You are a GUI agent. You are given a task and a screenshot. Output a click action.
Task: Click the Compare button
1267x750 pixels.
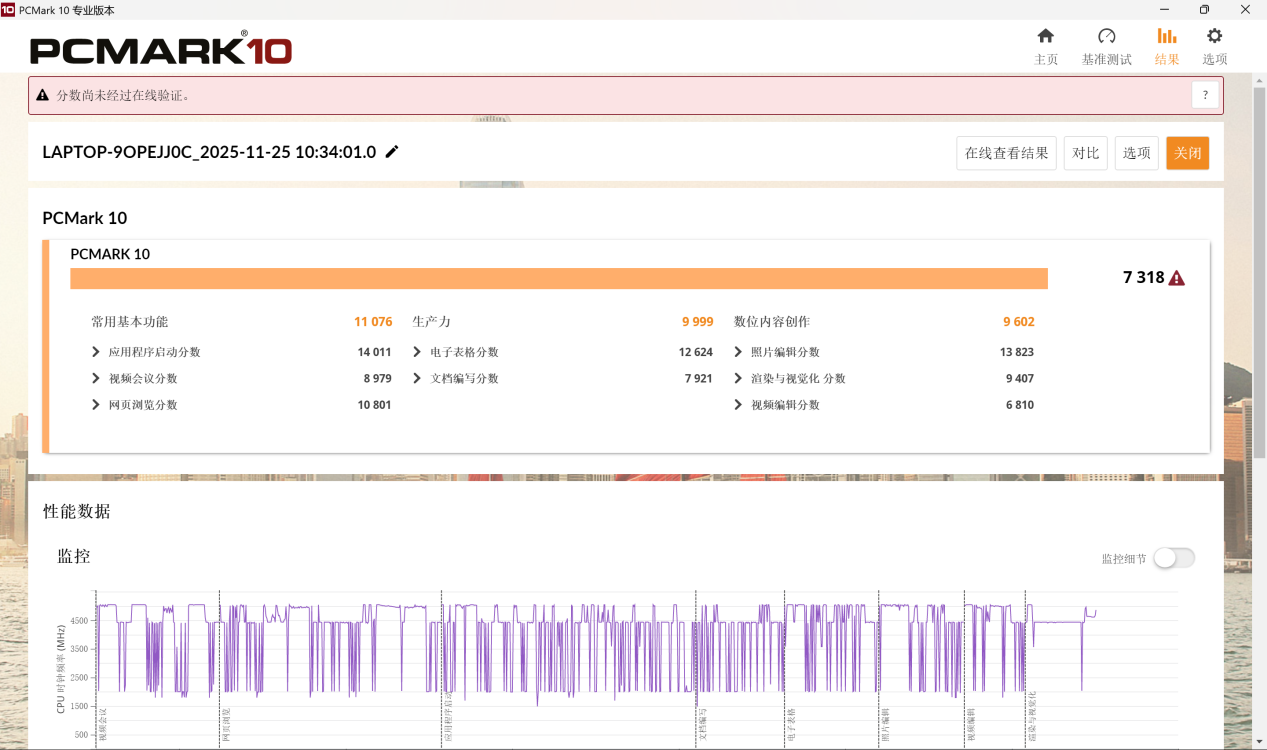pos(1085,153)
